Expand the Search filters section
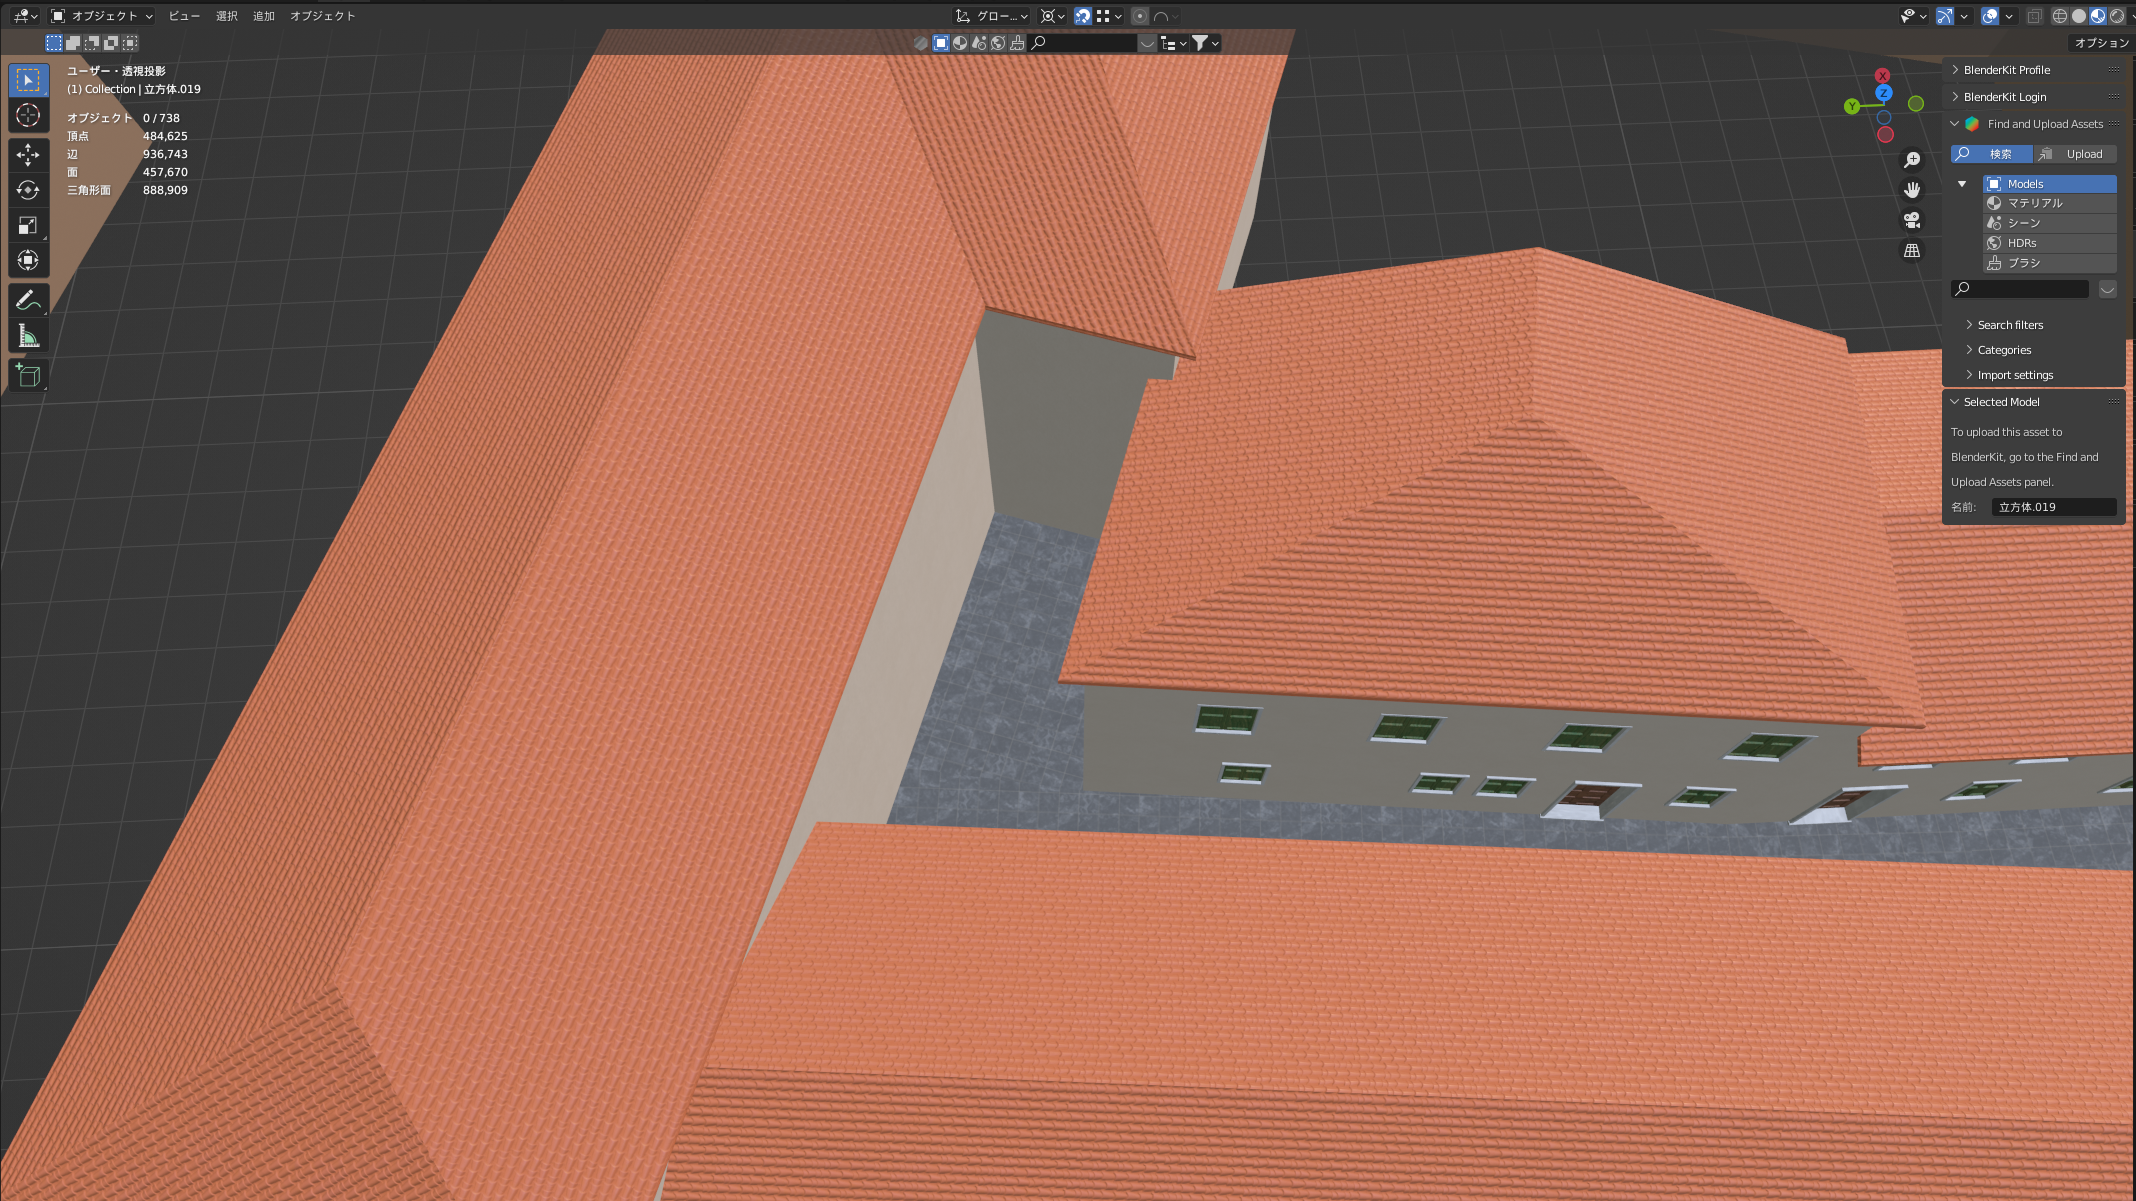The height and width of the screenshot is (1201, 2136). pyautogui.click(x=2009, y=325)
